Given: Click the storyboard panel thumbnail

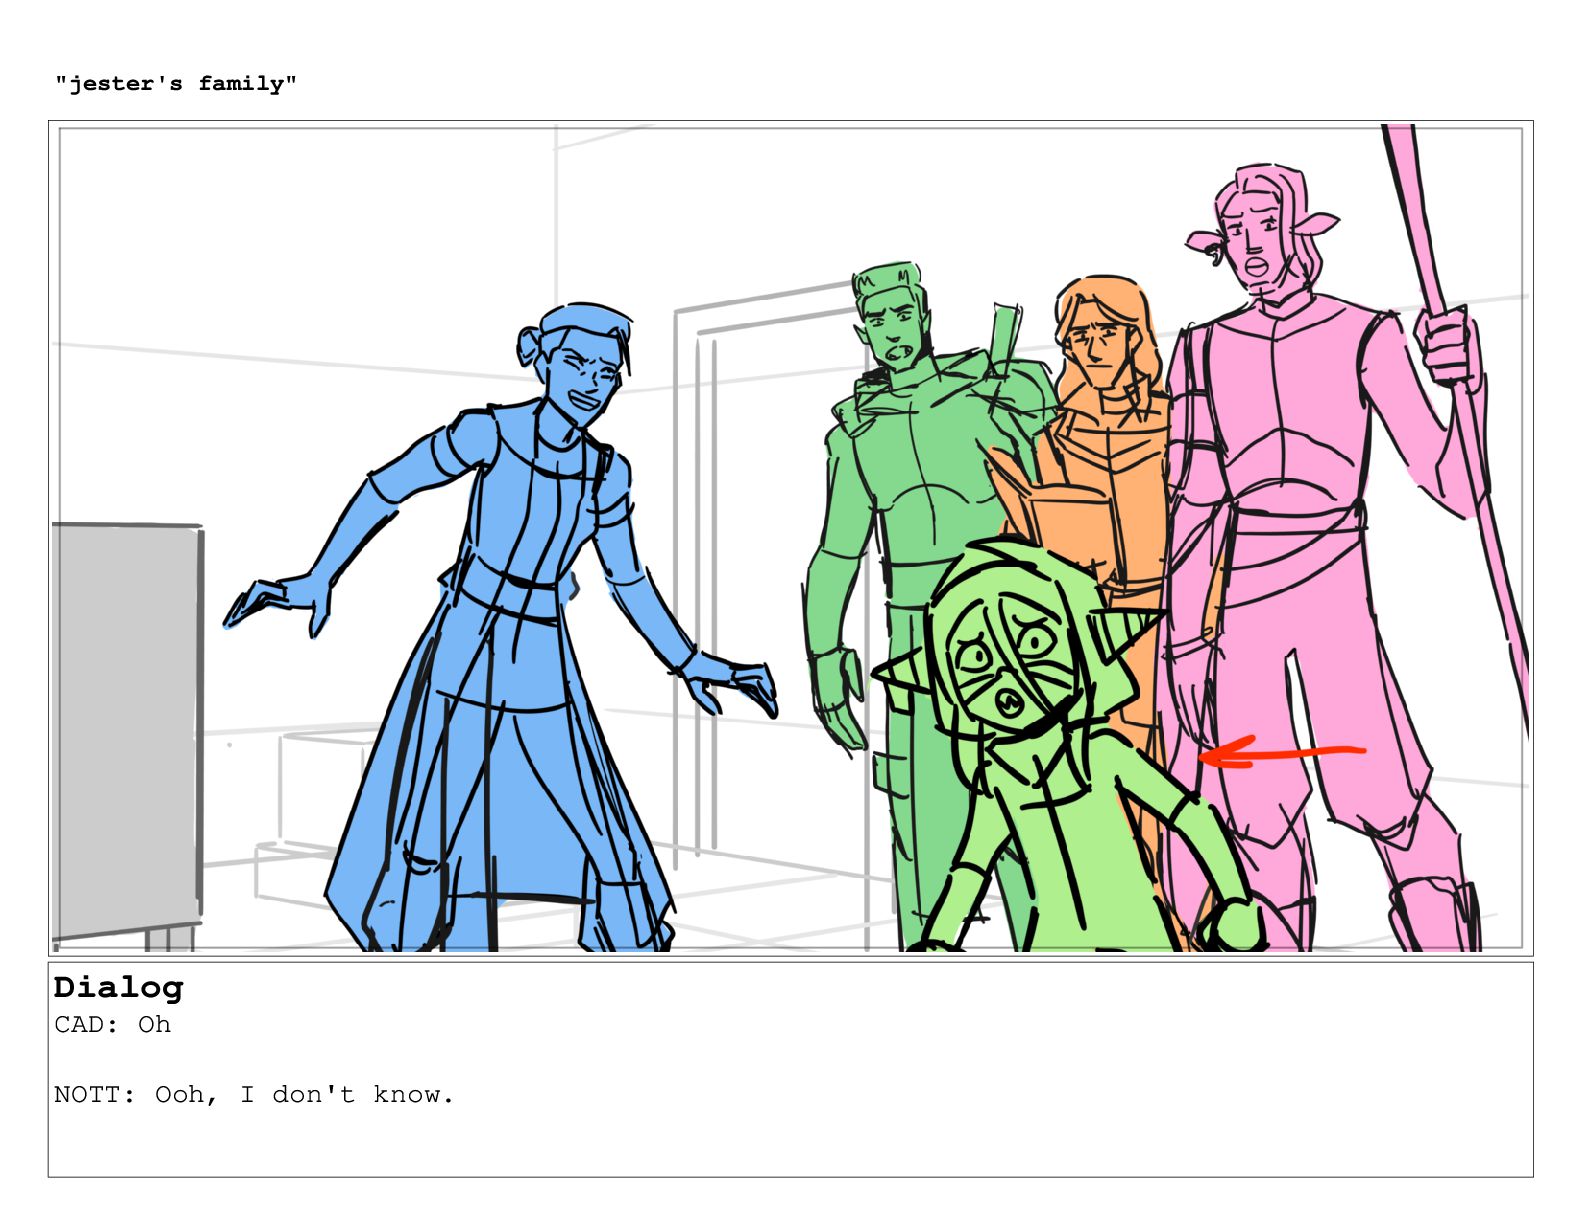Looking at the screenshot, I should pos(790,538).
